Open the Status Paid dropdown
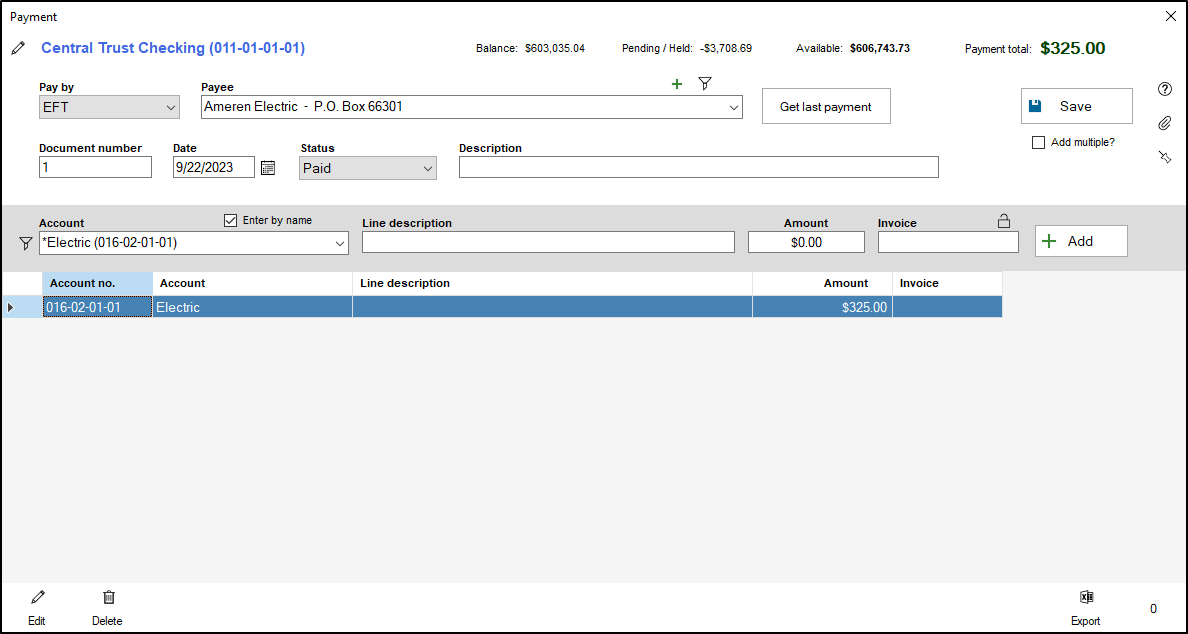1188x634 pixels. coord(427,168)
